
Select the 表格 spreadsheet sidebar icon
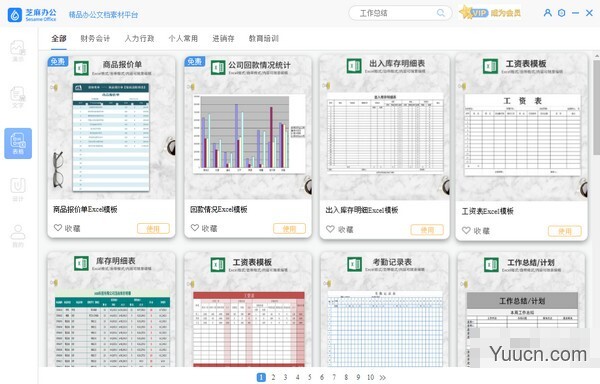[18, 143]
